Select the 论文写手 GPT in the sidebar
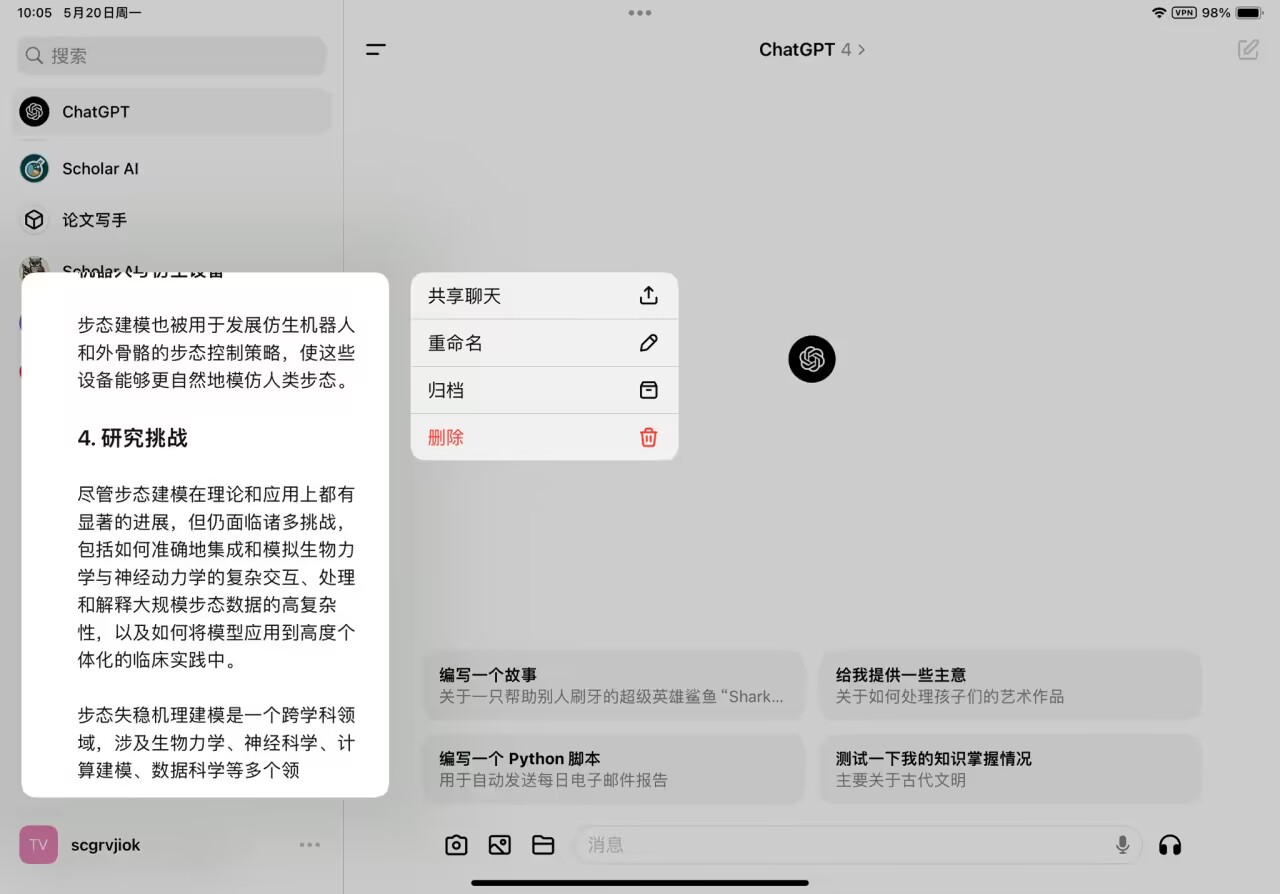This screenshot has width=1280, height=894. click(95, 219)
